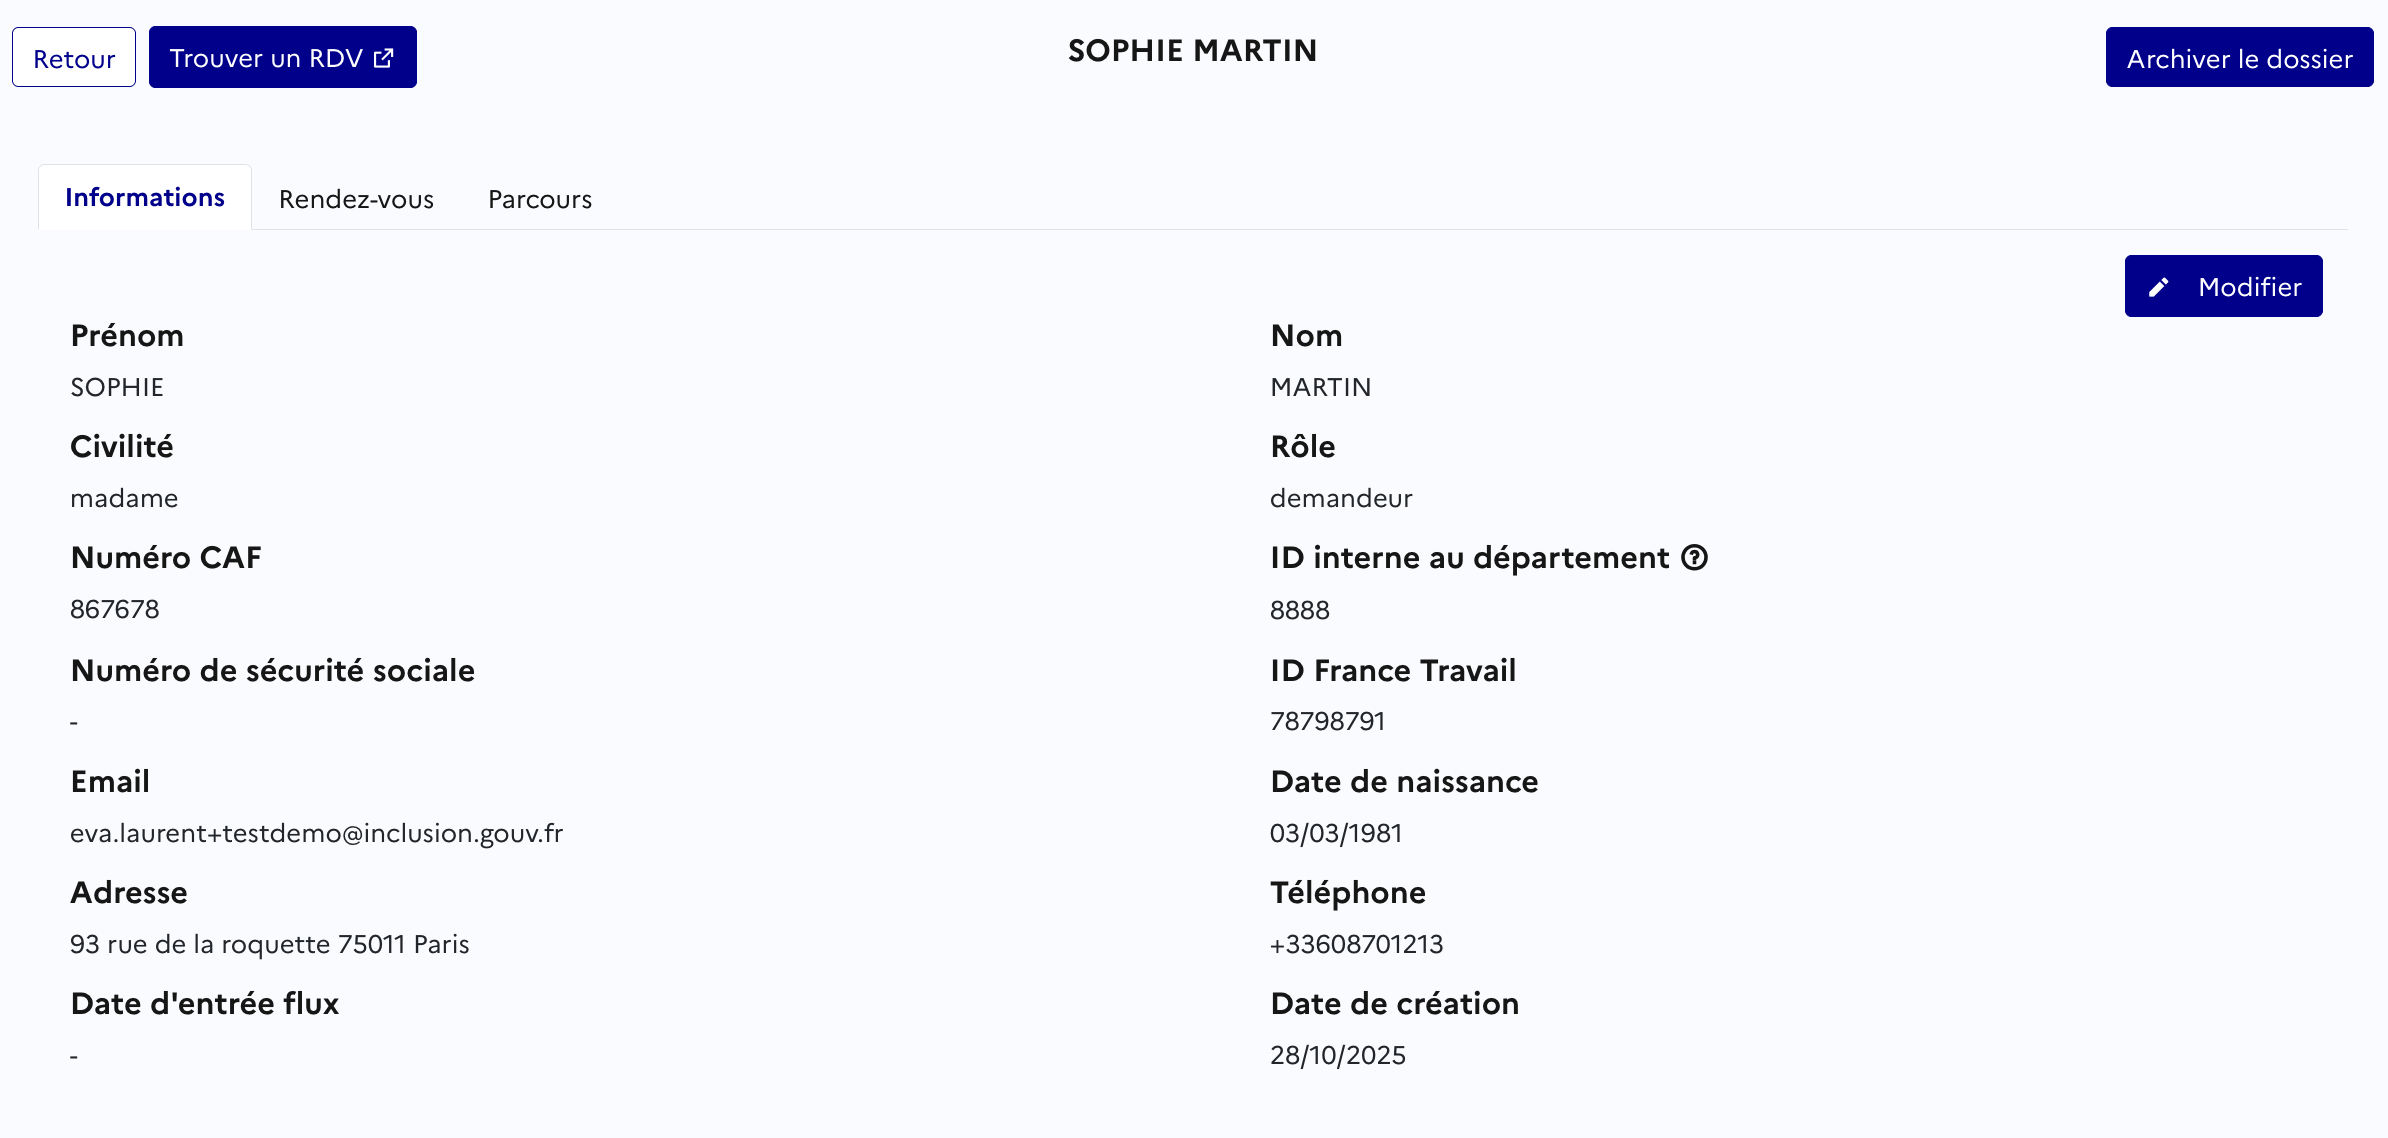Image resolution: width=2388 pixels, height=1138 pixels.
Task: Click the ID France Travail value 78798791
Action: (1327, 721)
